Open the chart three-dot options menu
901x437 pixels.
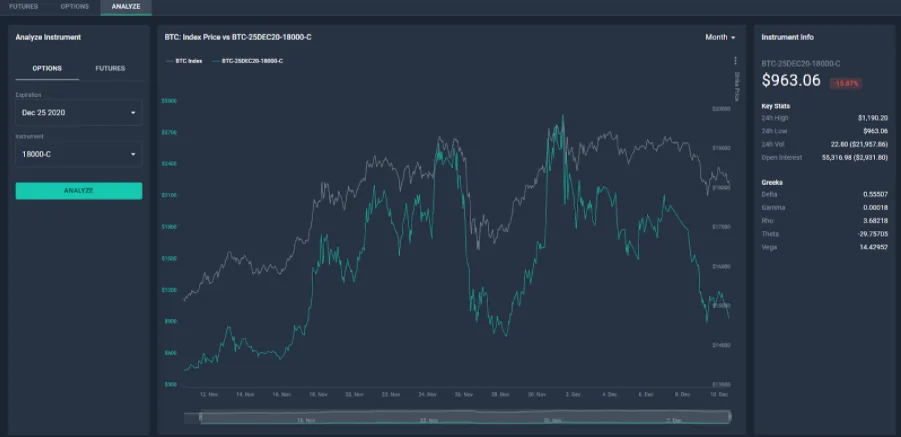(x=735, y=61)
